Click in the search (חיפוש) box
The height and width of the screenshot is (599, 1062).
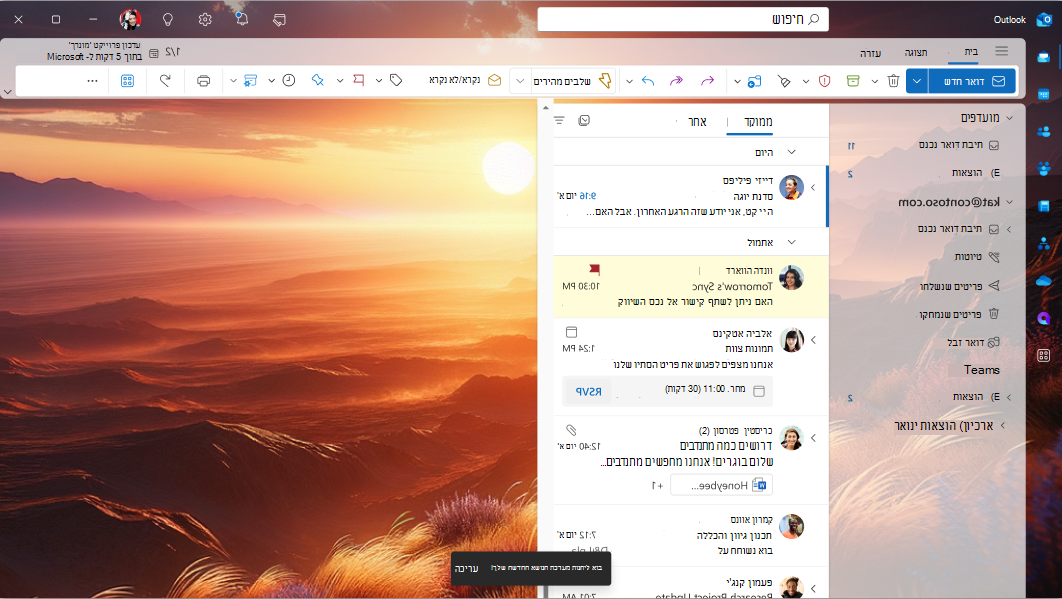pos(683,19)
